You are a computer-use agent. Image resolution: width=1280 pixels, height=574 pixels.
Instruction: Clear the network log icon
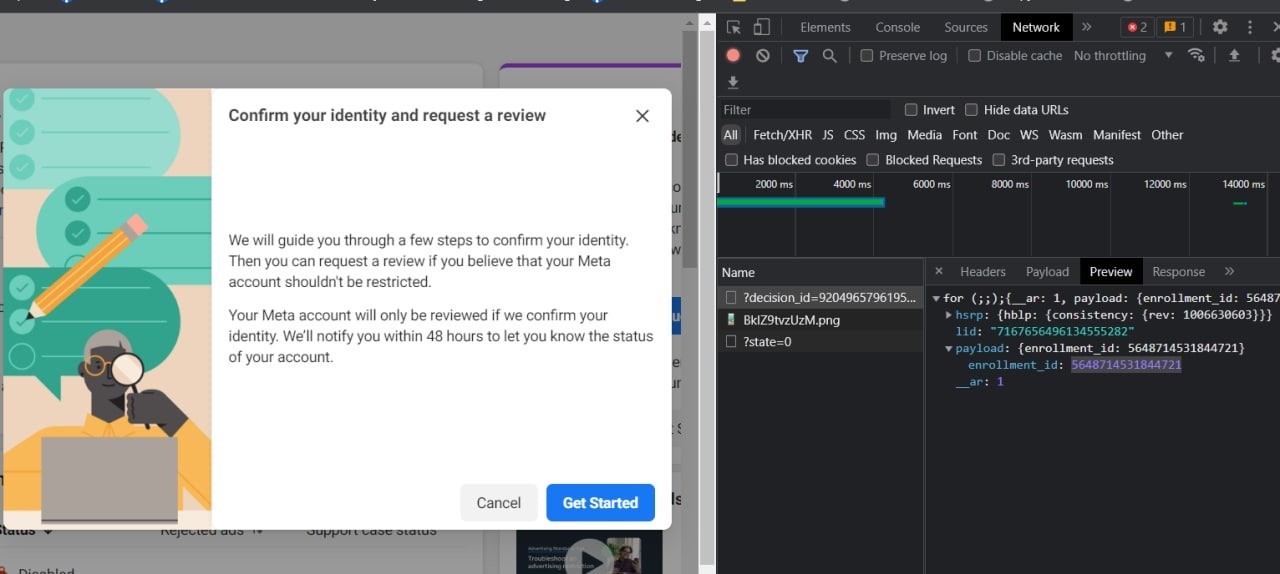click(763, 55)
